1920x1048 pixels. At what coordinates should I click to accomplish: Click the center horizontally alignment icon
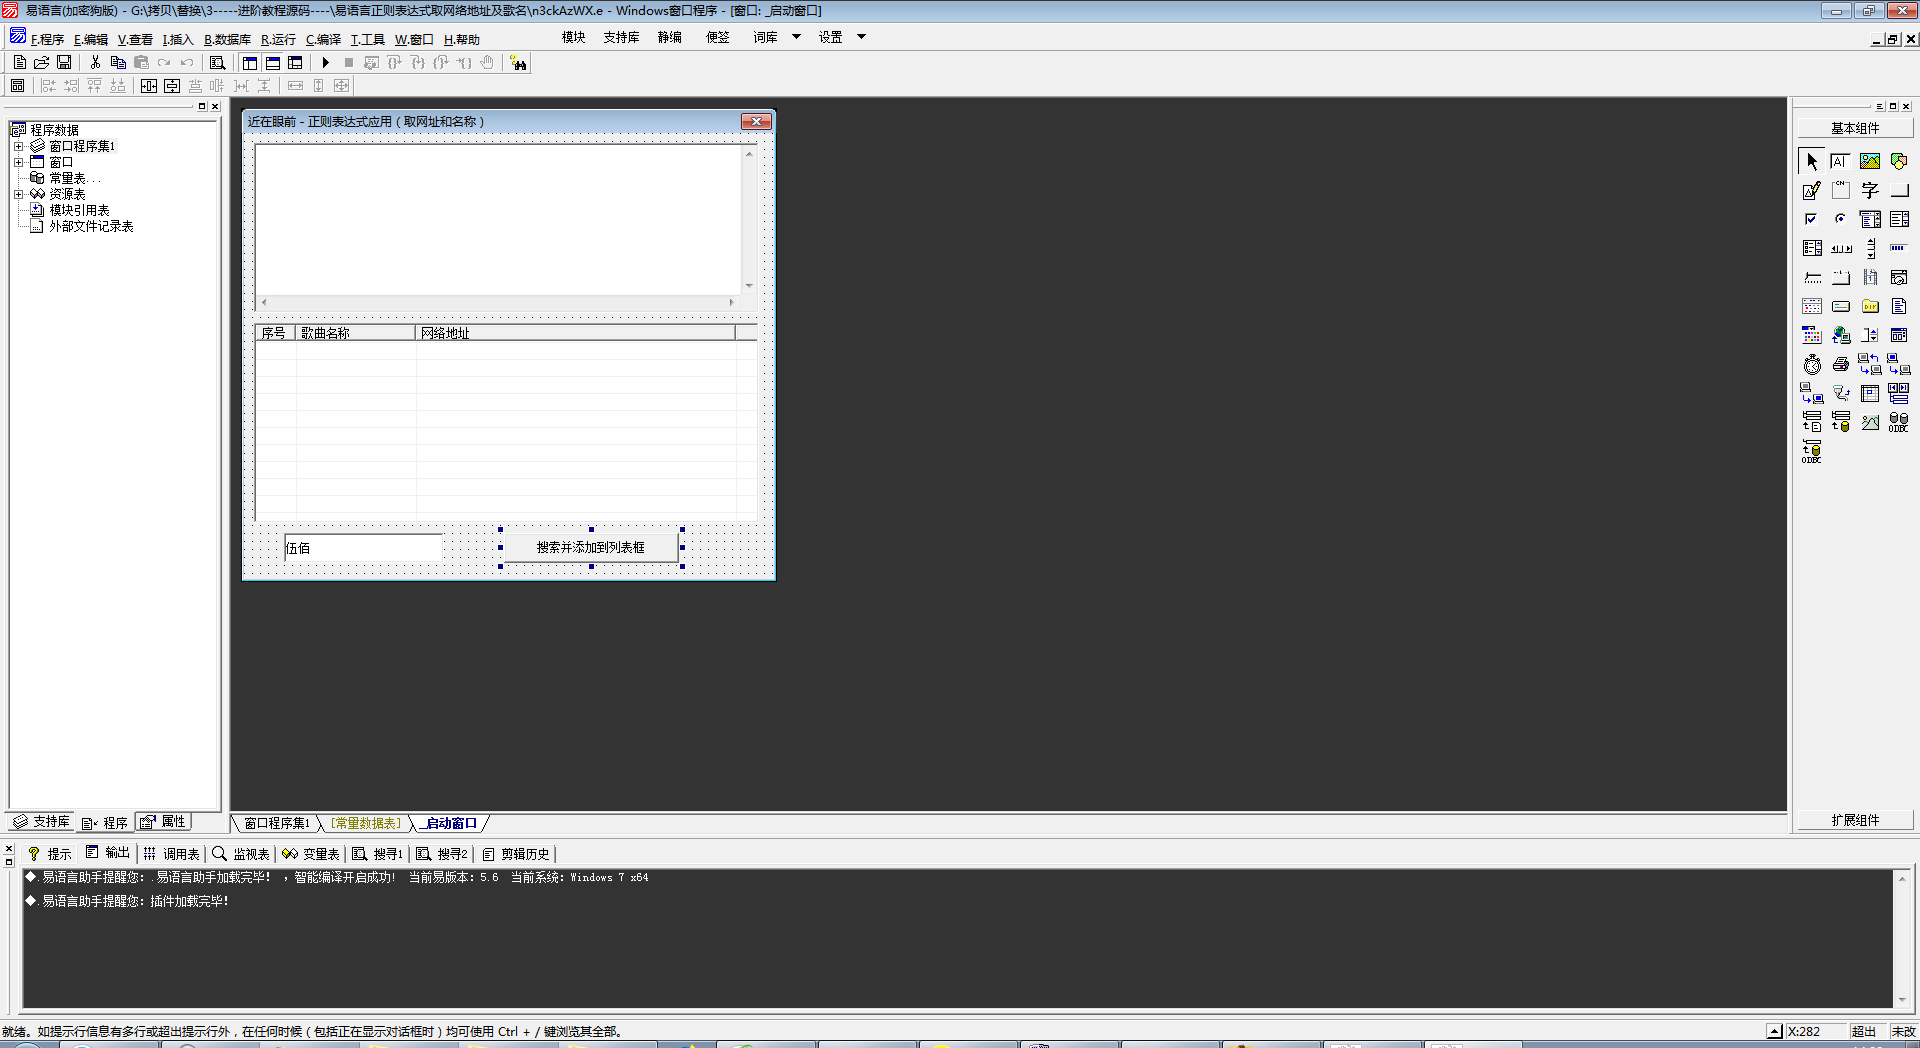pyautogui.click(x=149, y=86)
